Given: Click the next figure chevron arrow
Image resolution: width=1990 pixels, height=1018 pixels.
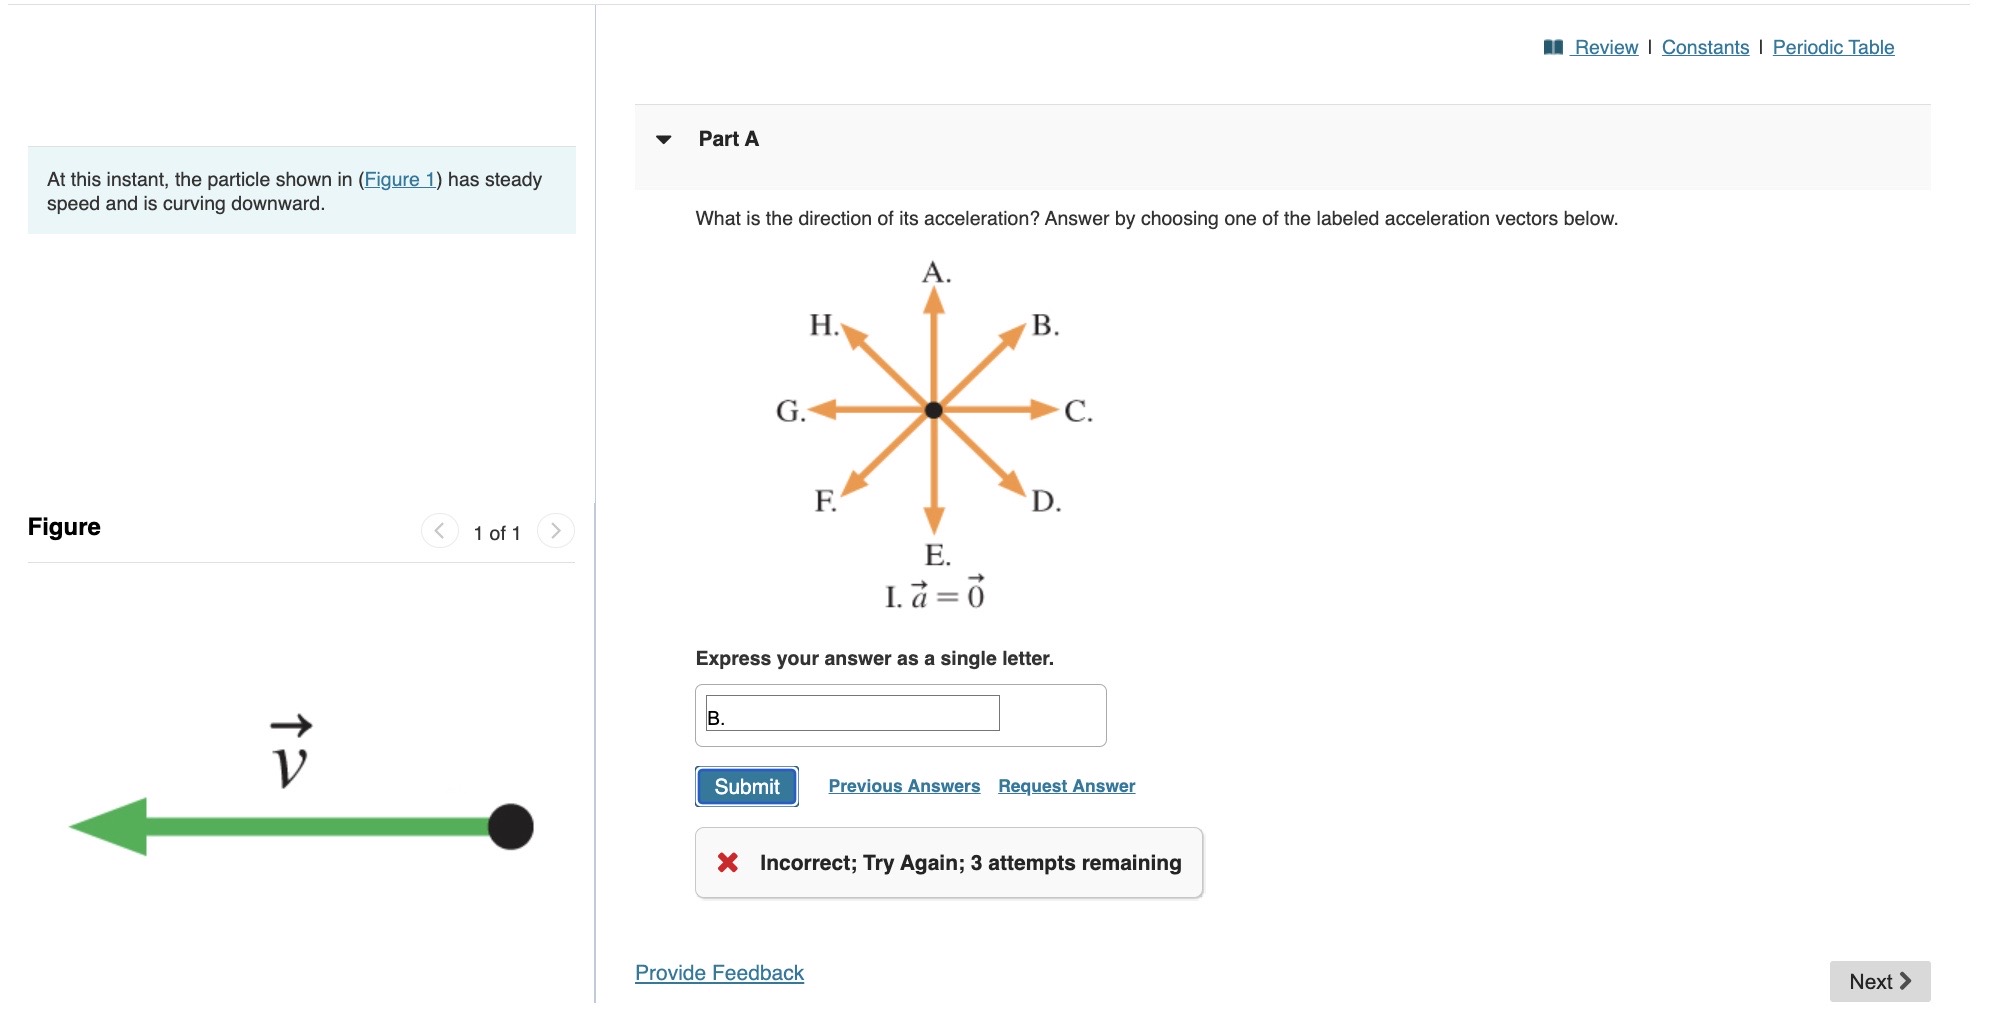Looking at the screenshot, I should tap(556, 531).
